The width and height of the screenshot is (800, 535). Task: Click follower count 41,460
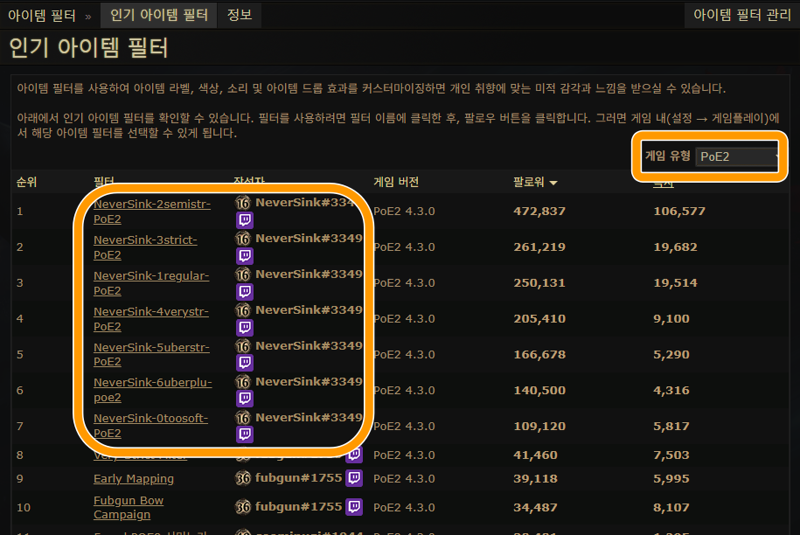pos(535,455)
